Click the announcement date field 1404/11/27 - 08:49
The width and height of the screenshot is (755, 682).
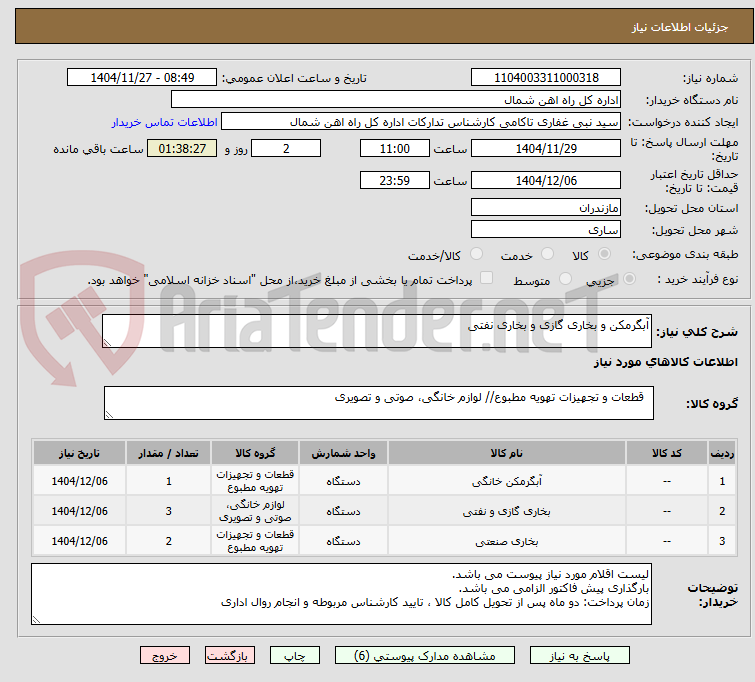tap(142, 78)
